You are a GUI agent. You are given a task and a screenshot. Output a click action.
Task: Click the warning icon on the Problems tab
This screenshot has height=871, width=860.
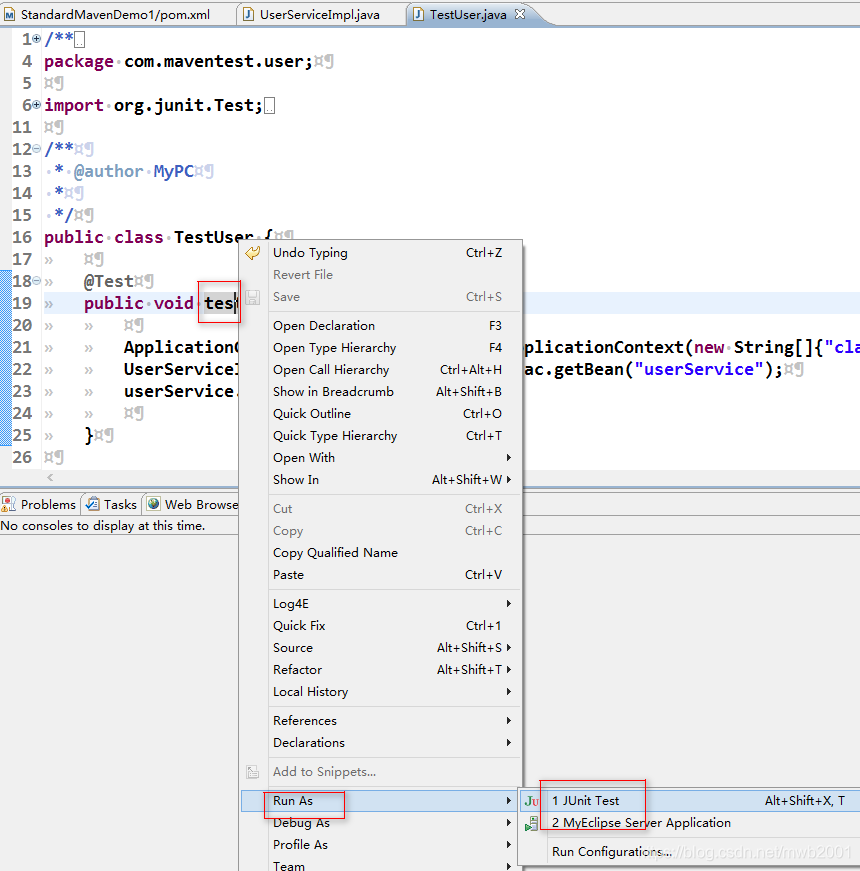(x=7, y=504)
